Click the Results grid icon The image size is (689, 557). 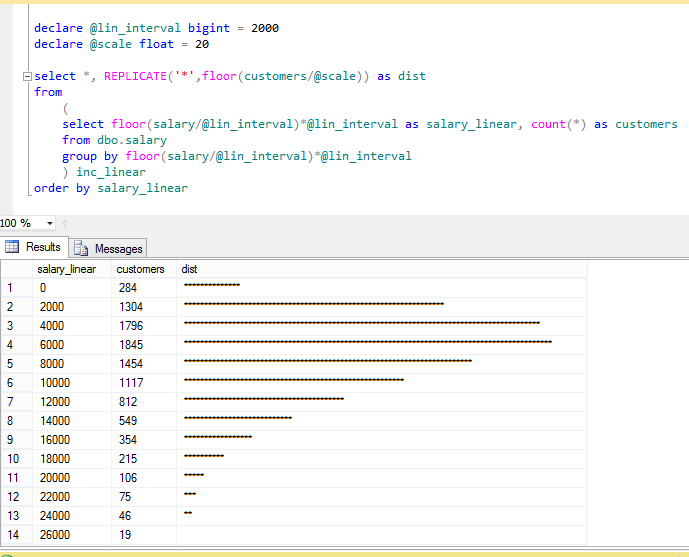coord(12,247)
